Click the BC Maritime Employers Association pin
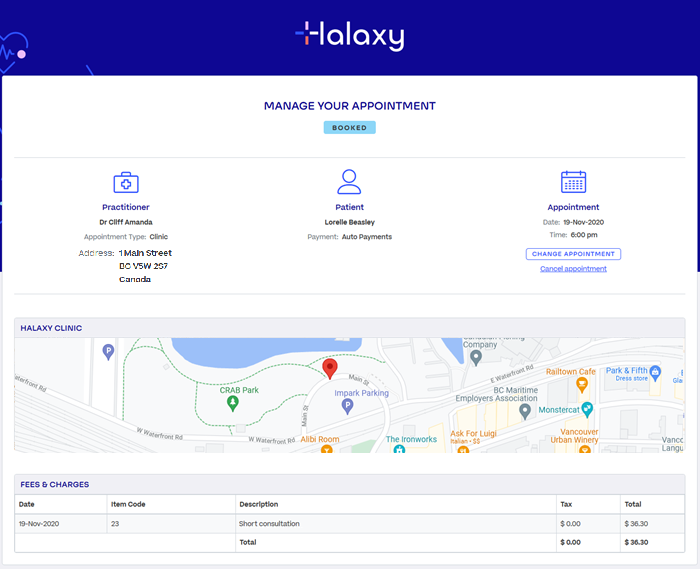The height and width of the screenshot is (569, 700). [524, 411]
